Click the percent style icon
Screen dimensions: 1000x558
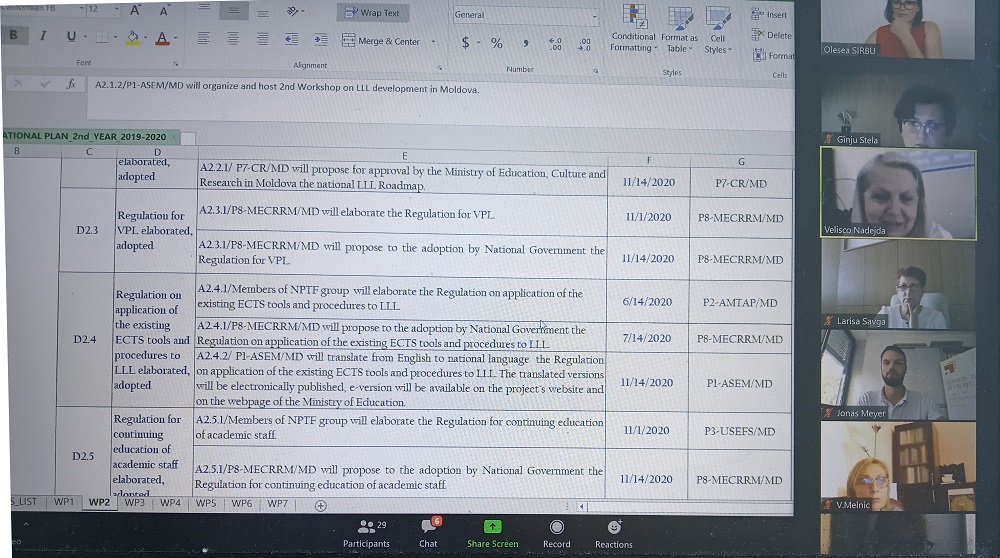pos(496,43)
